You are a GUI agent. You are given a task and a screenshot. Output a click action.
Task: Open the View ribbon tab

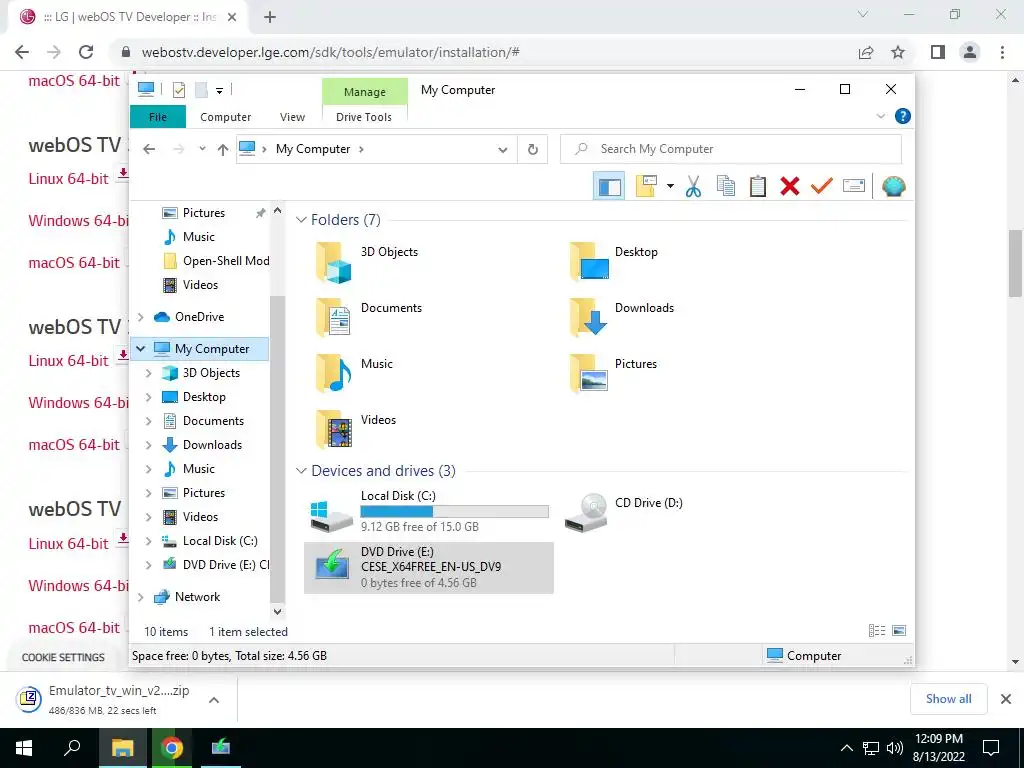click(292, 117)
